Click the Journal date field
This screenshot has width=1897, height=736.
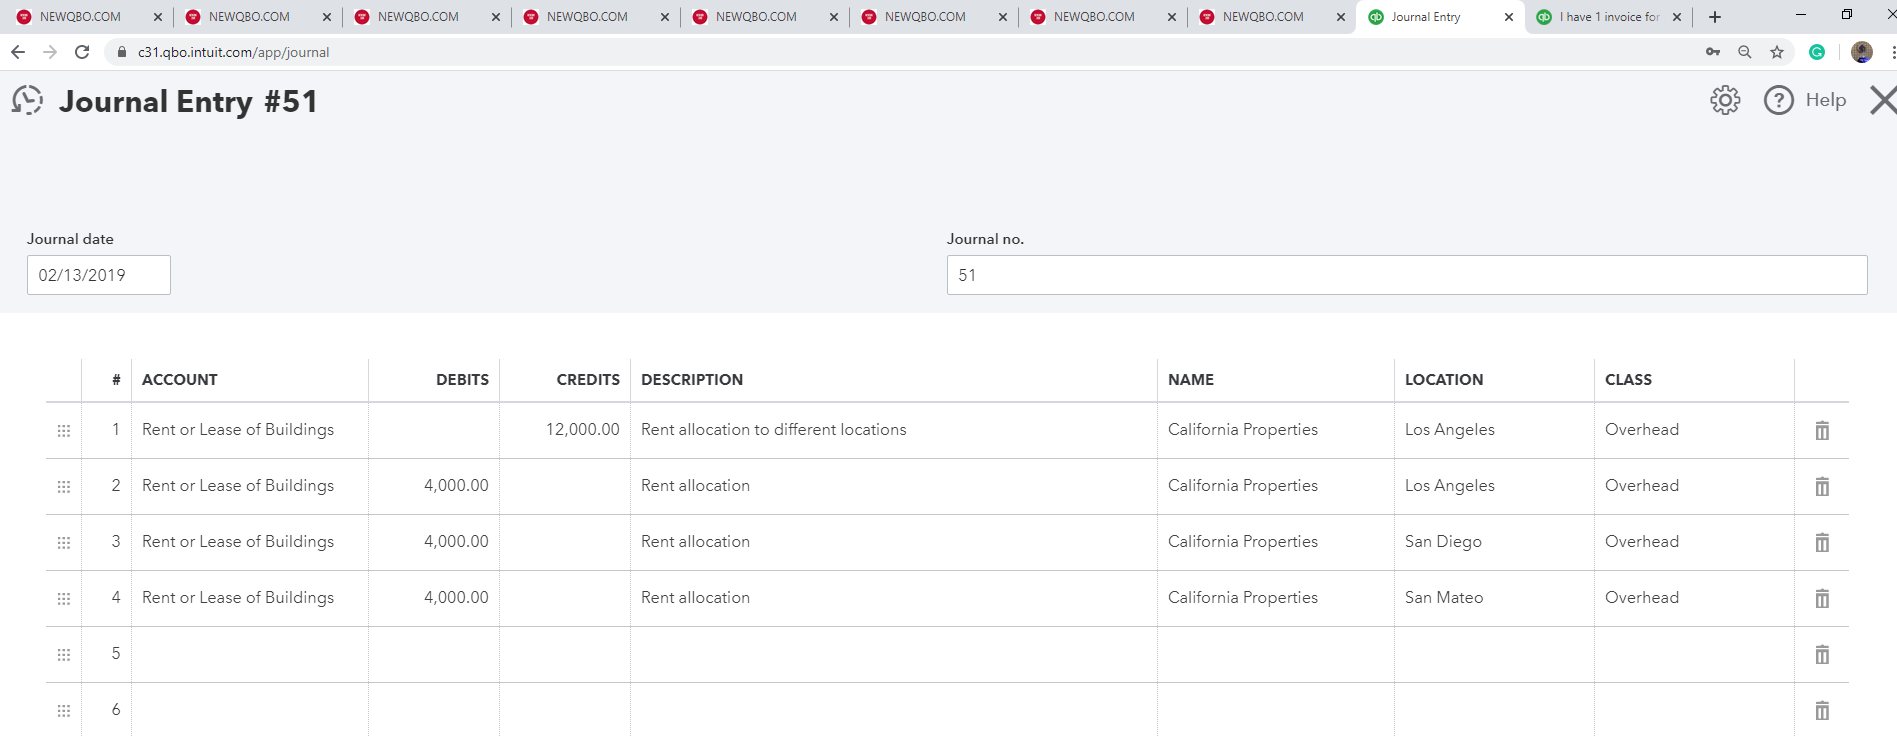[98, 275]
